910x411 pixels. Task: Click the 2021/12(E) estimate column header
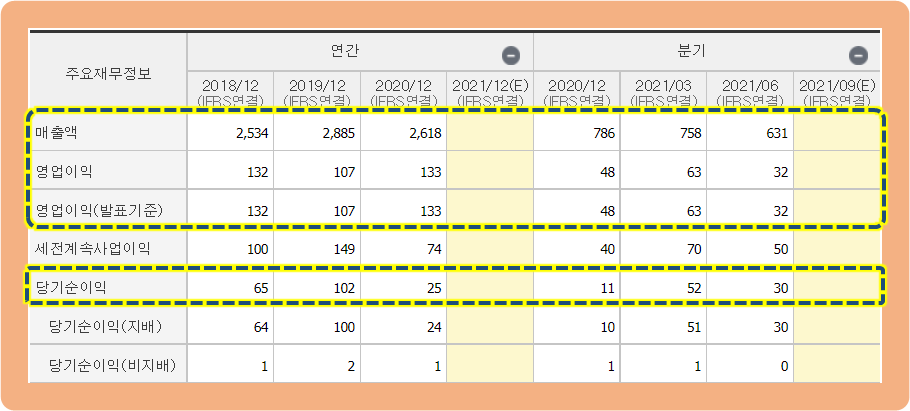coord(490,92)
